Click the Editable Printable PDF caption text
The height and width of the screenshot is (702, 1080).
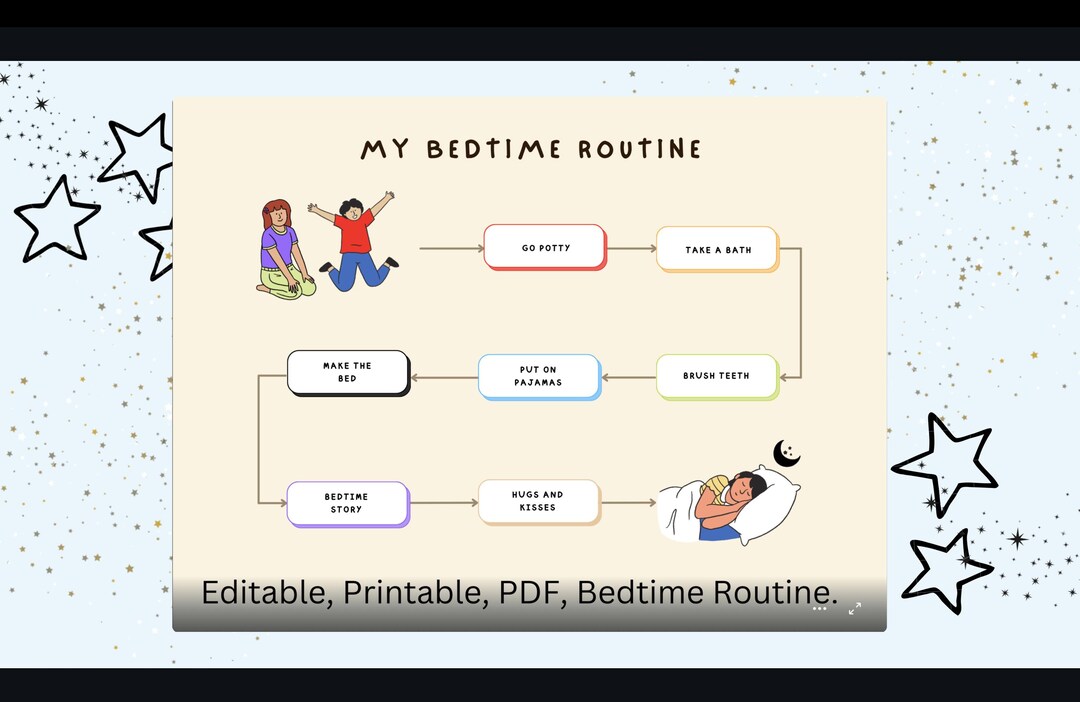pos(519,592)
